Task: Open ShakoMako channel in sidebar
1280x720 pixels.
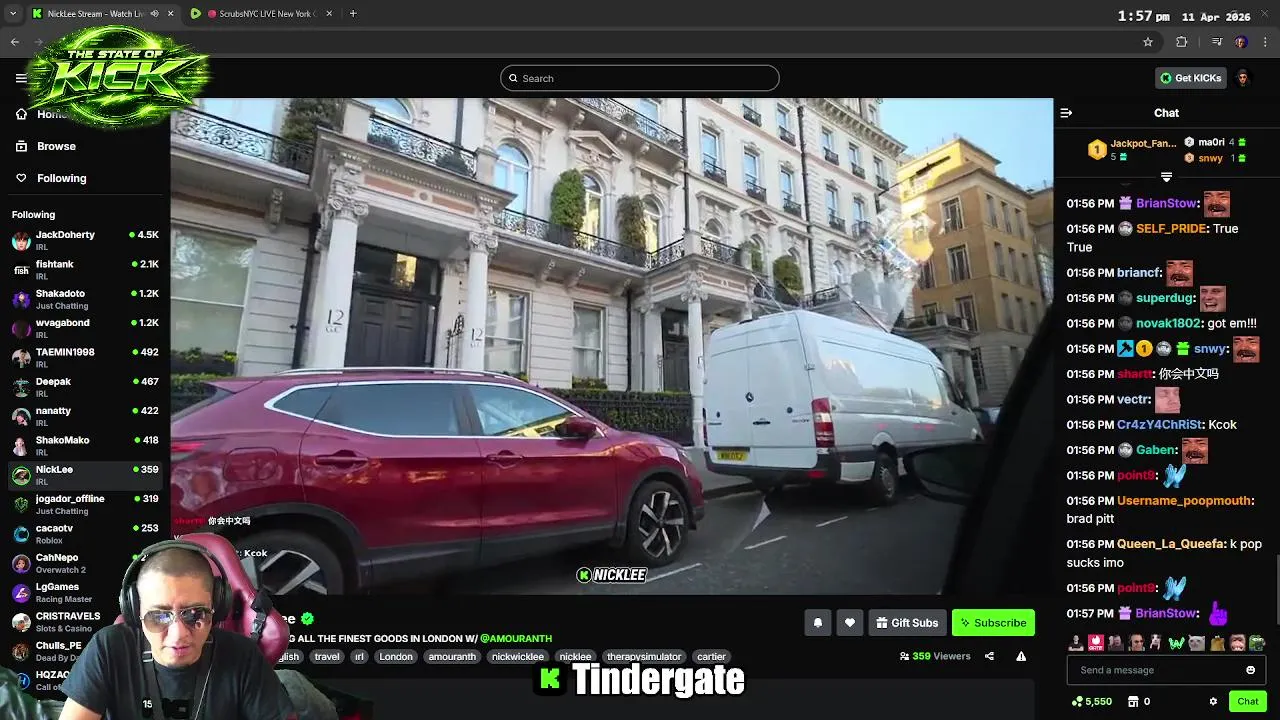Action: [85, 446]
